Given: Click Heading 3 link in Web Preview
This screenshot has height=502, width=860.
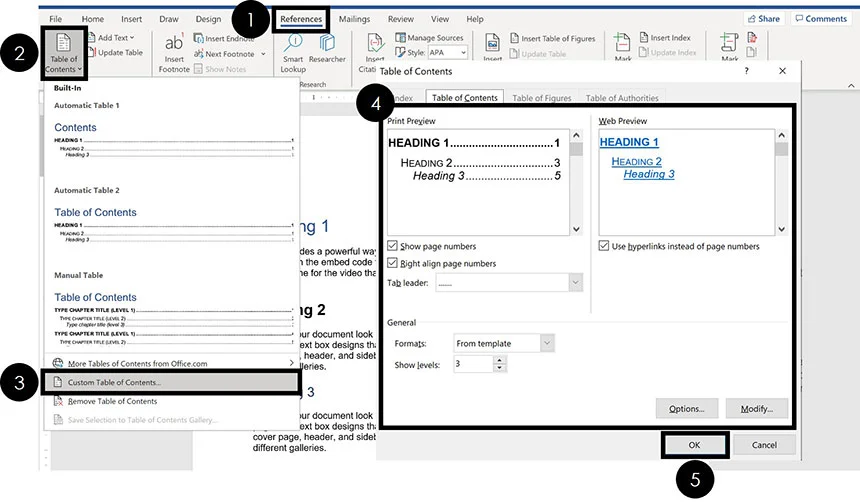Looking at the screenshot, I should coord(649,174).
